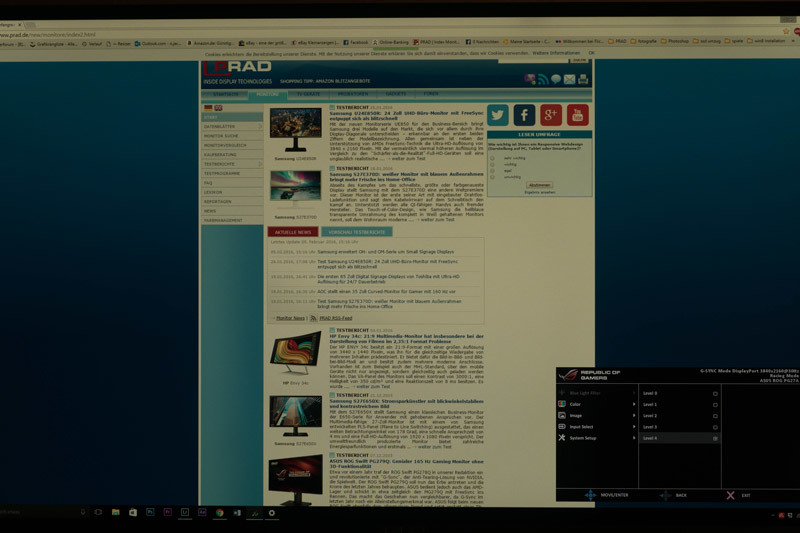Viewport: 800px width, 533px height.
Task: Choose 'sehr wichtig' poll radio button
Action: click(492, 158)
